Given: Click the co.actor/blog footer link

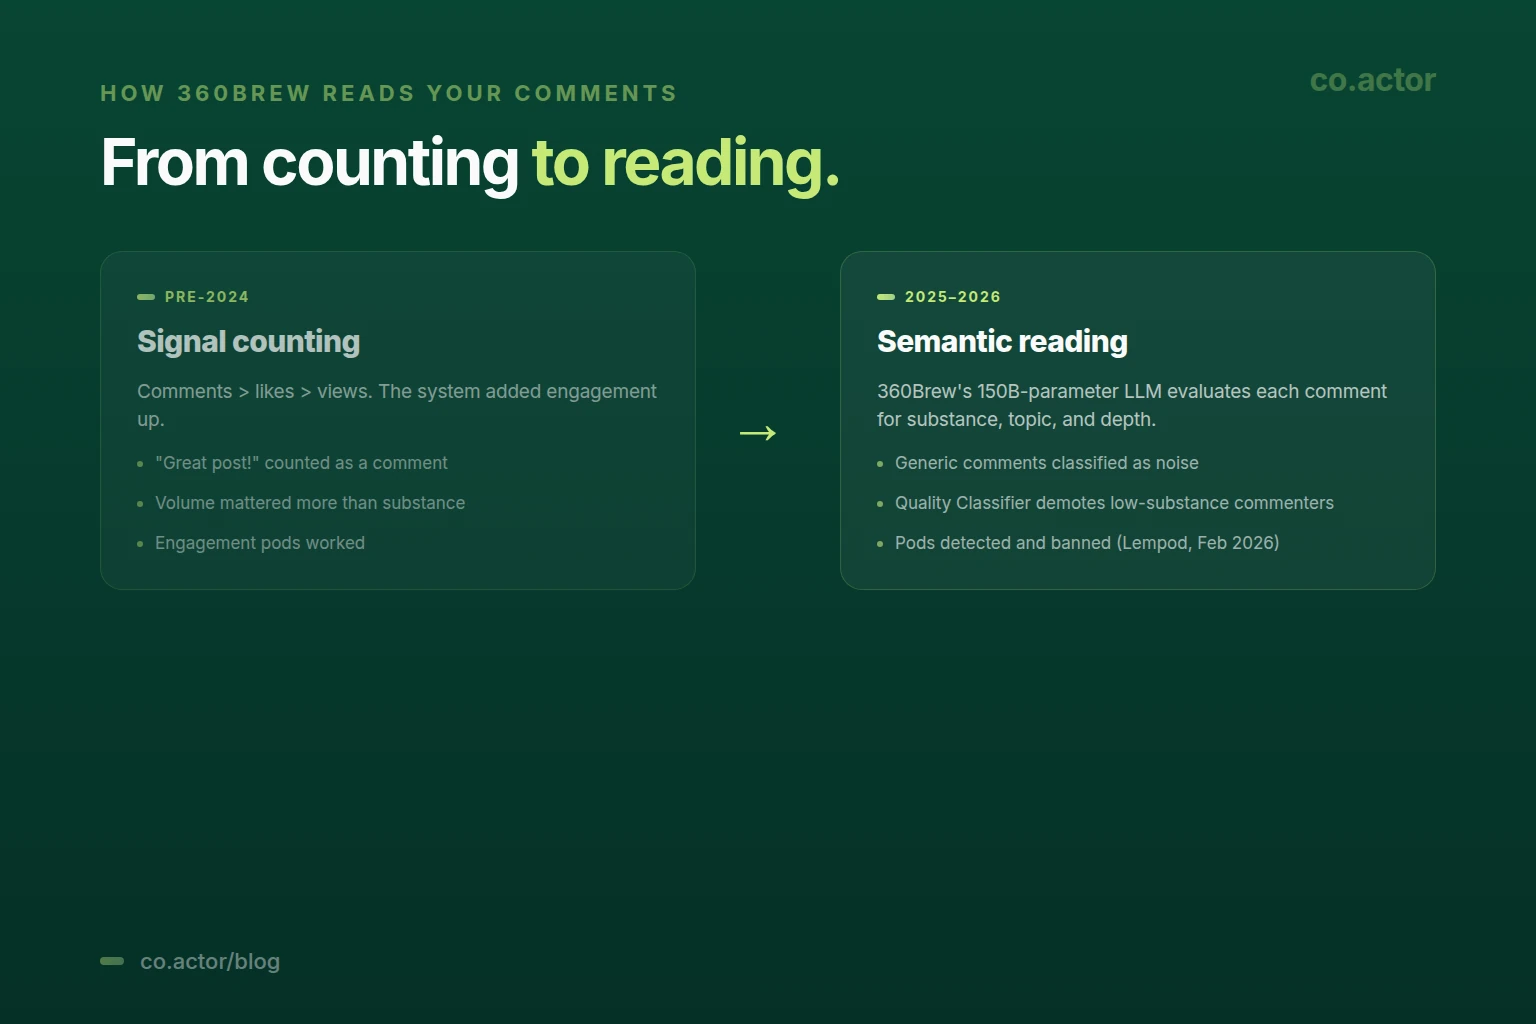Looking at the screenshot, I should pos(210,961).
